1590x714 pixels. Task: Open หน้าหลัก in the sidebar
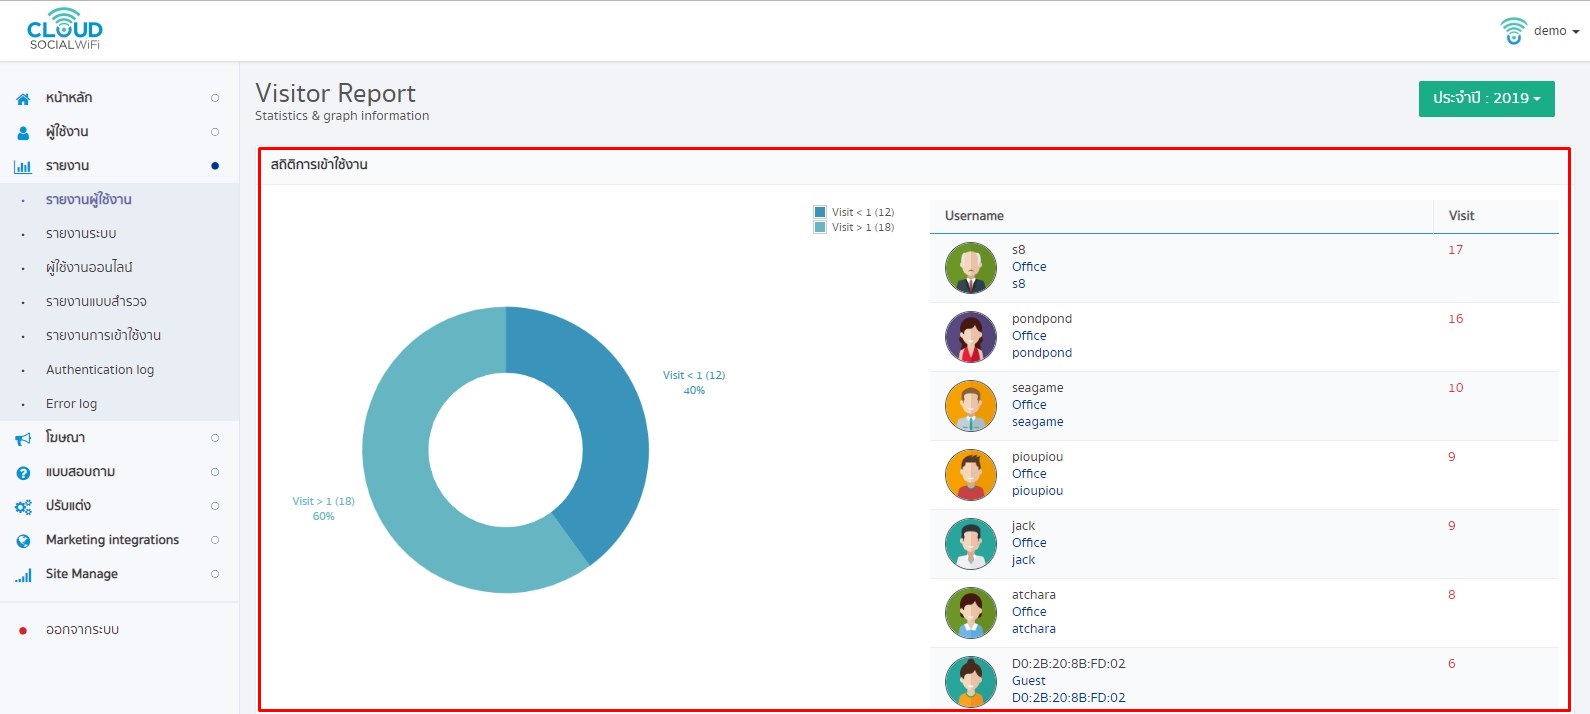pyautogui.click(x=69, y=98)
